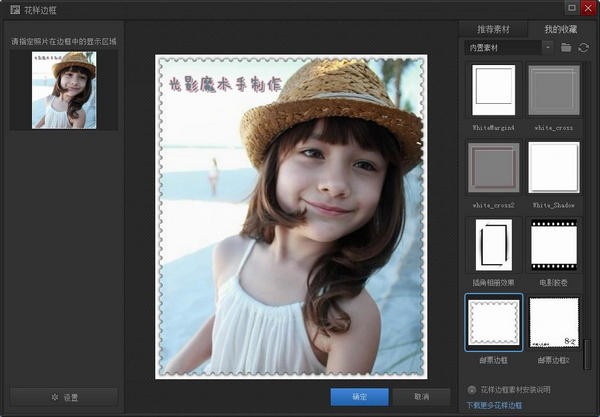Click the refresh materials icon
This screenshot has width=600, height=417.
point(583,47)
